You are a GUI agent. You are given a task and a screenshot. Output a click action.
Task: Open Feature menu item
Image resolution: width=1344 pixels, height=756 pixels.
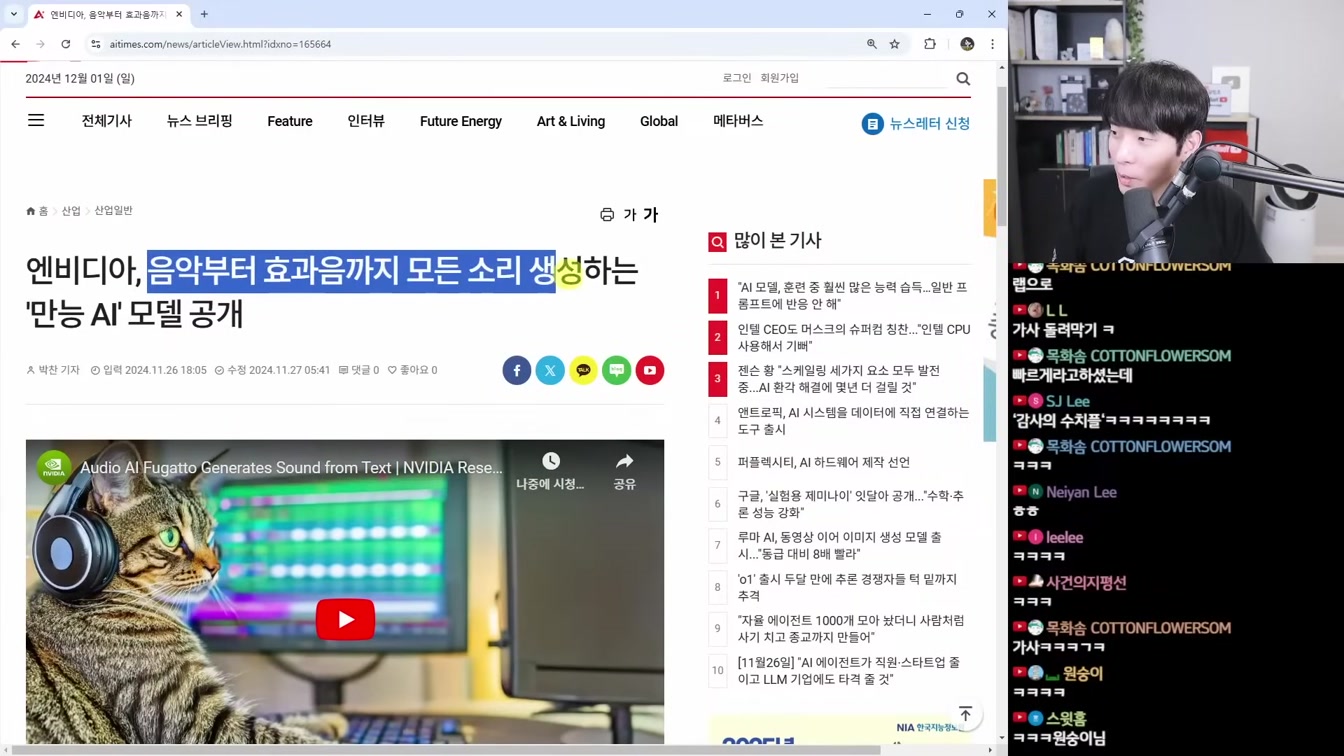[x=290, y=121]
